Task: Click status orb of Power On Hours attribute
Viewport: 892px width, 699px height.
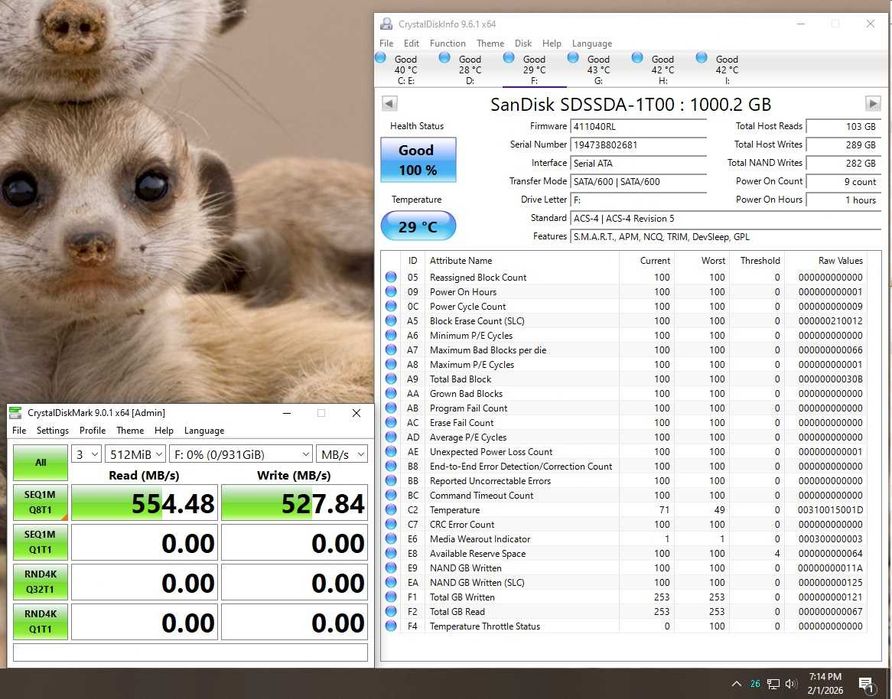Action: (391, 292)
